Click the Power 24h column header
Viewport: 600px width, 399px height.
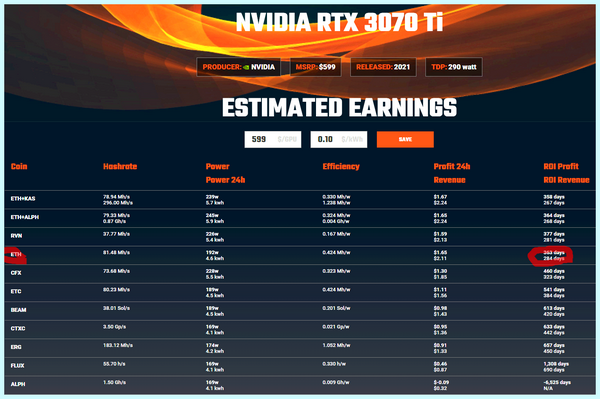pyautogui.click(x=225, y=180)
